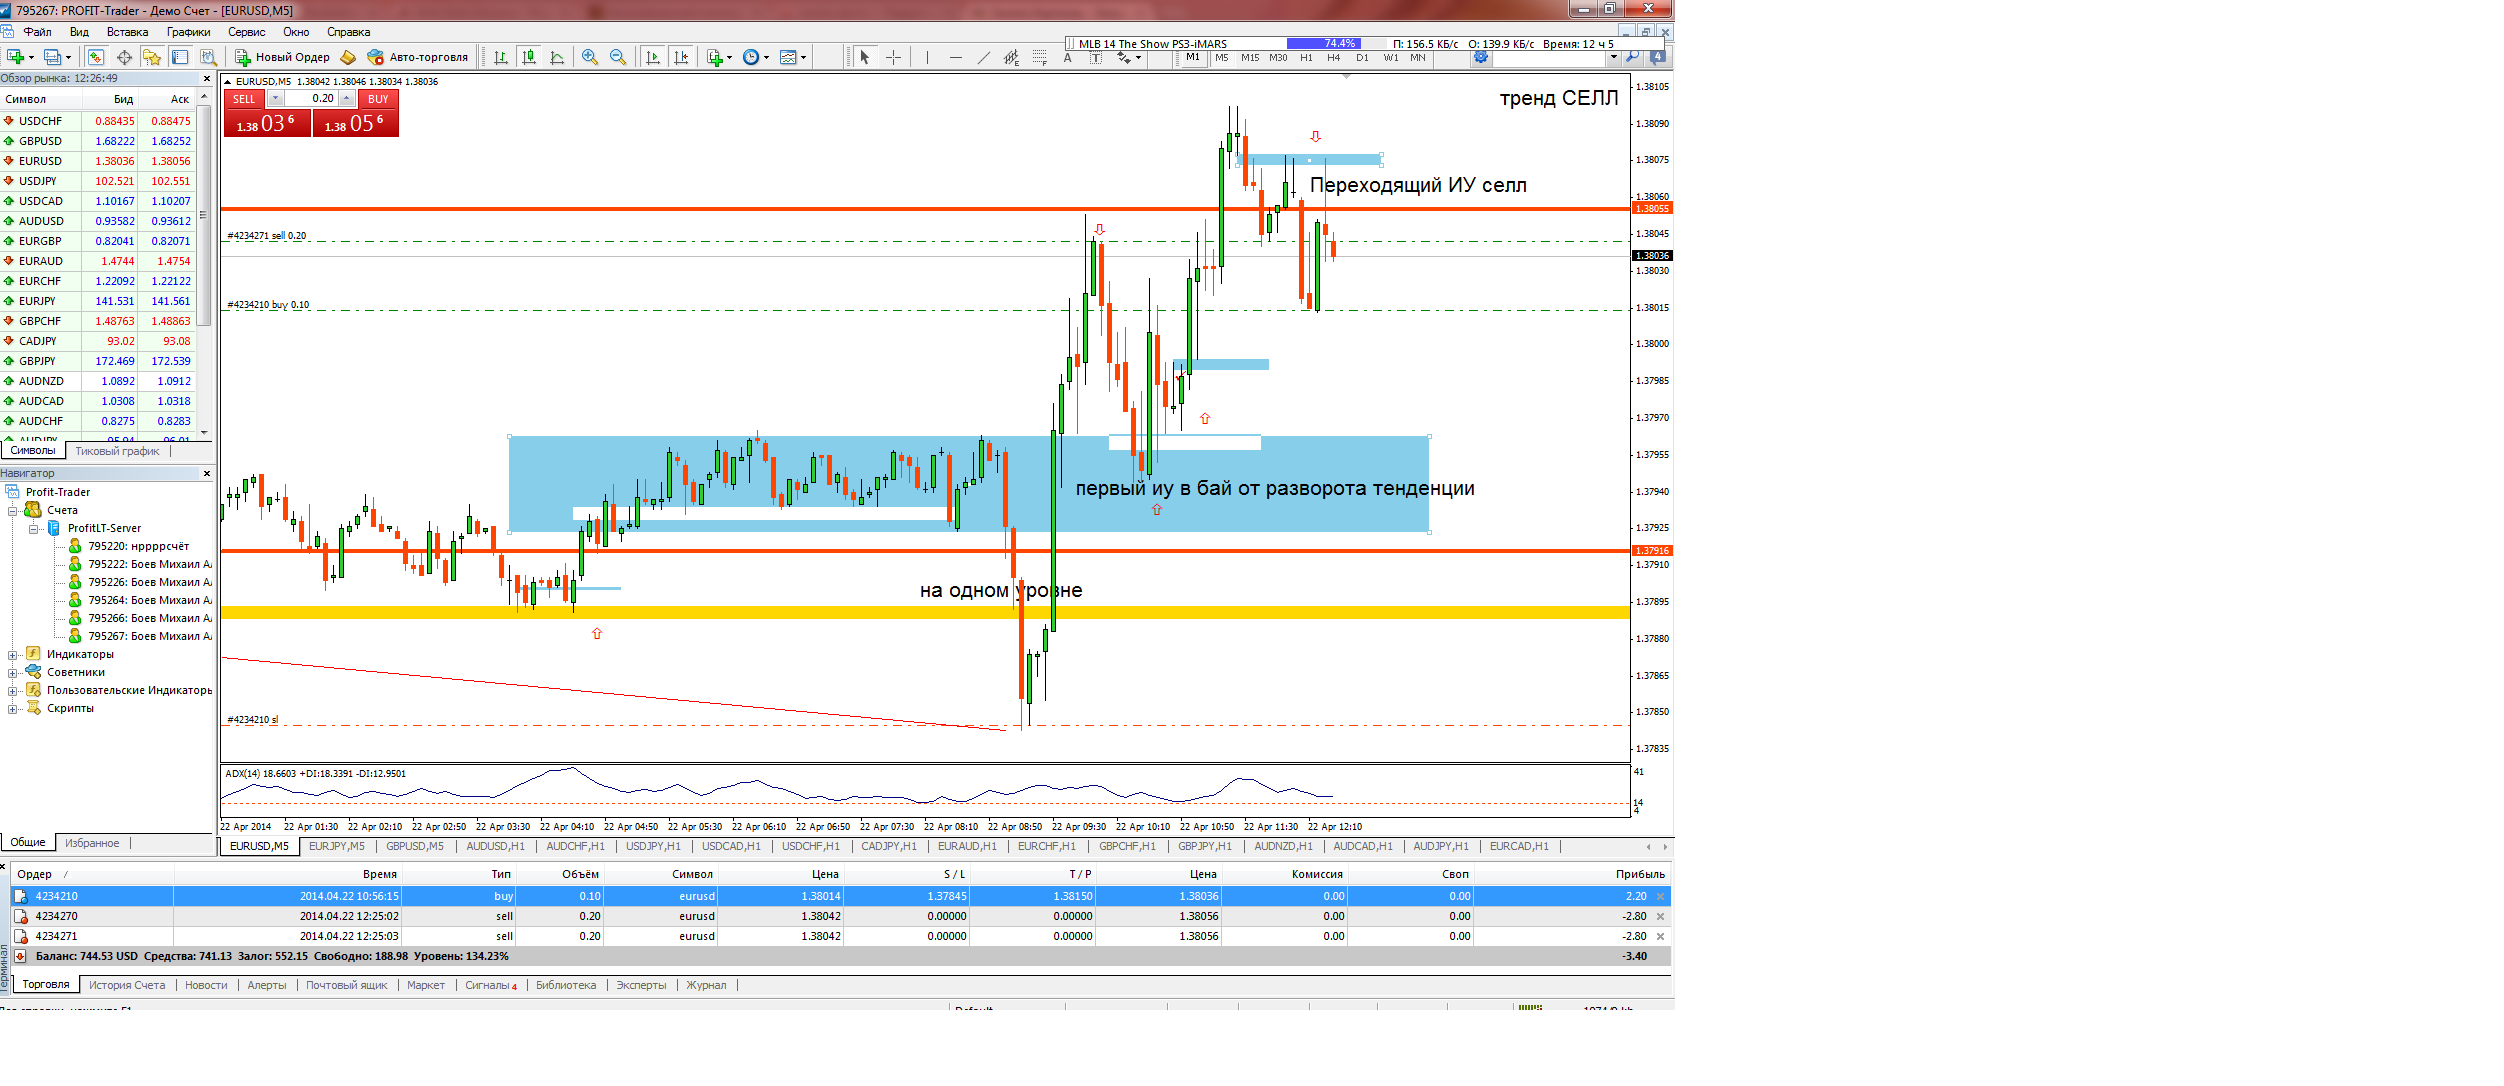
Task: Toggle the Terminal panel button
Action: pos(180,57)
